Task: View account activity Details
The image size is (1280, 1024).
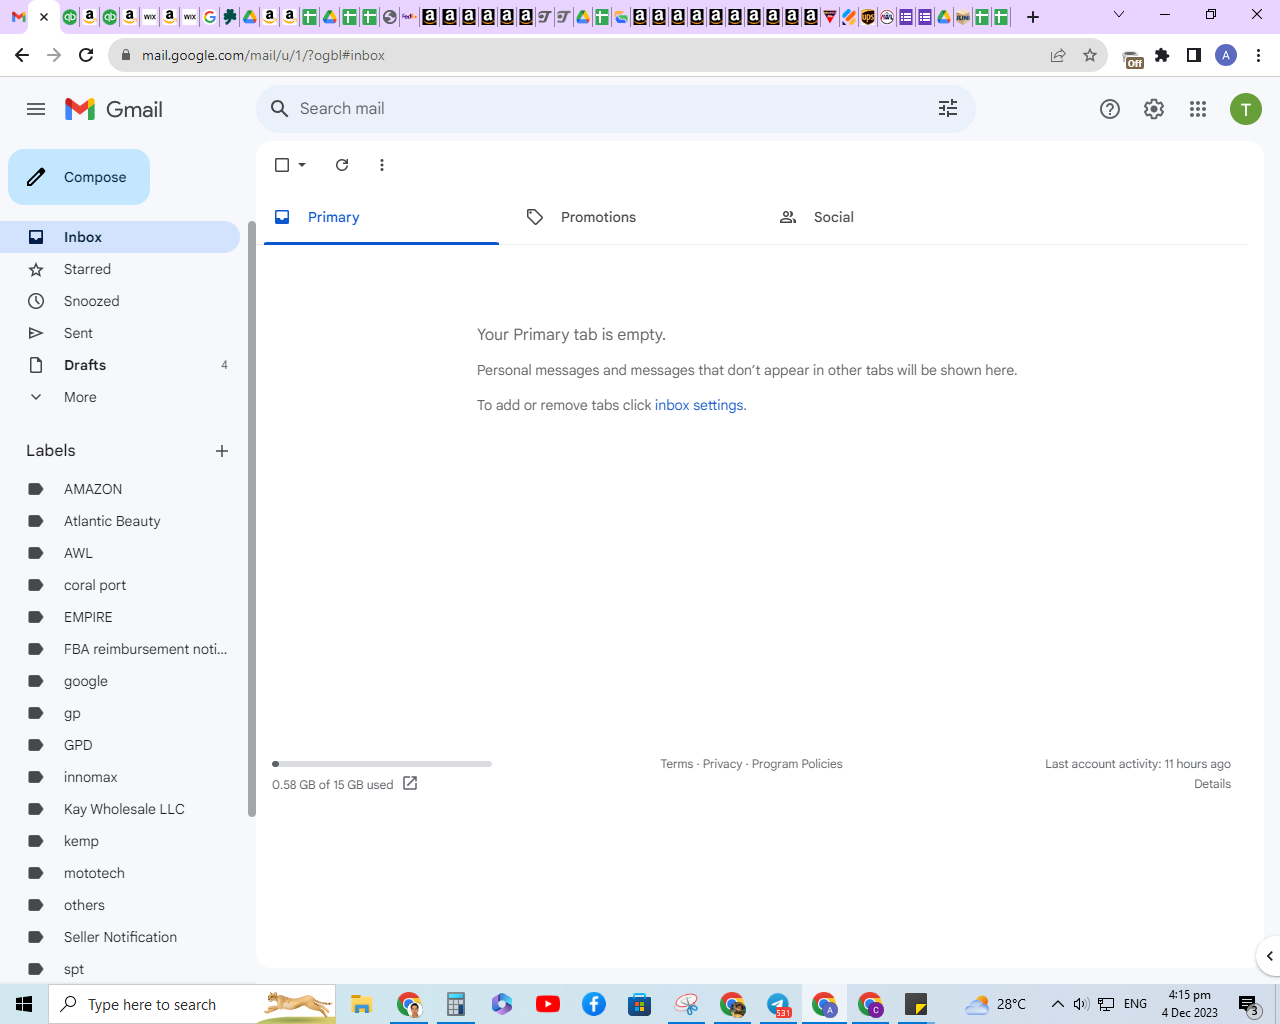Action: [x=1212, y=784]
